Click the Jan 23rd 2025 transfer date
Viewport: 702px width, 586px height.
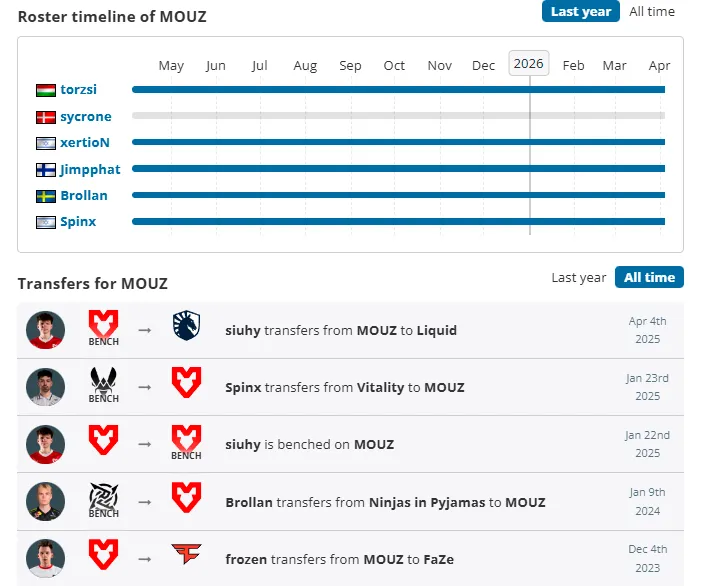point(647,387)
